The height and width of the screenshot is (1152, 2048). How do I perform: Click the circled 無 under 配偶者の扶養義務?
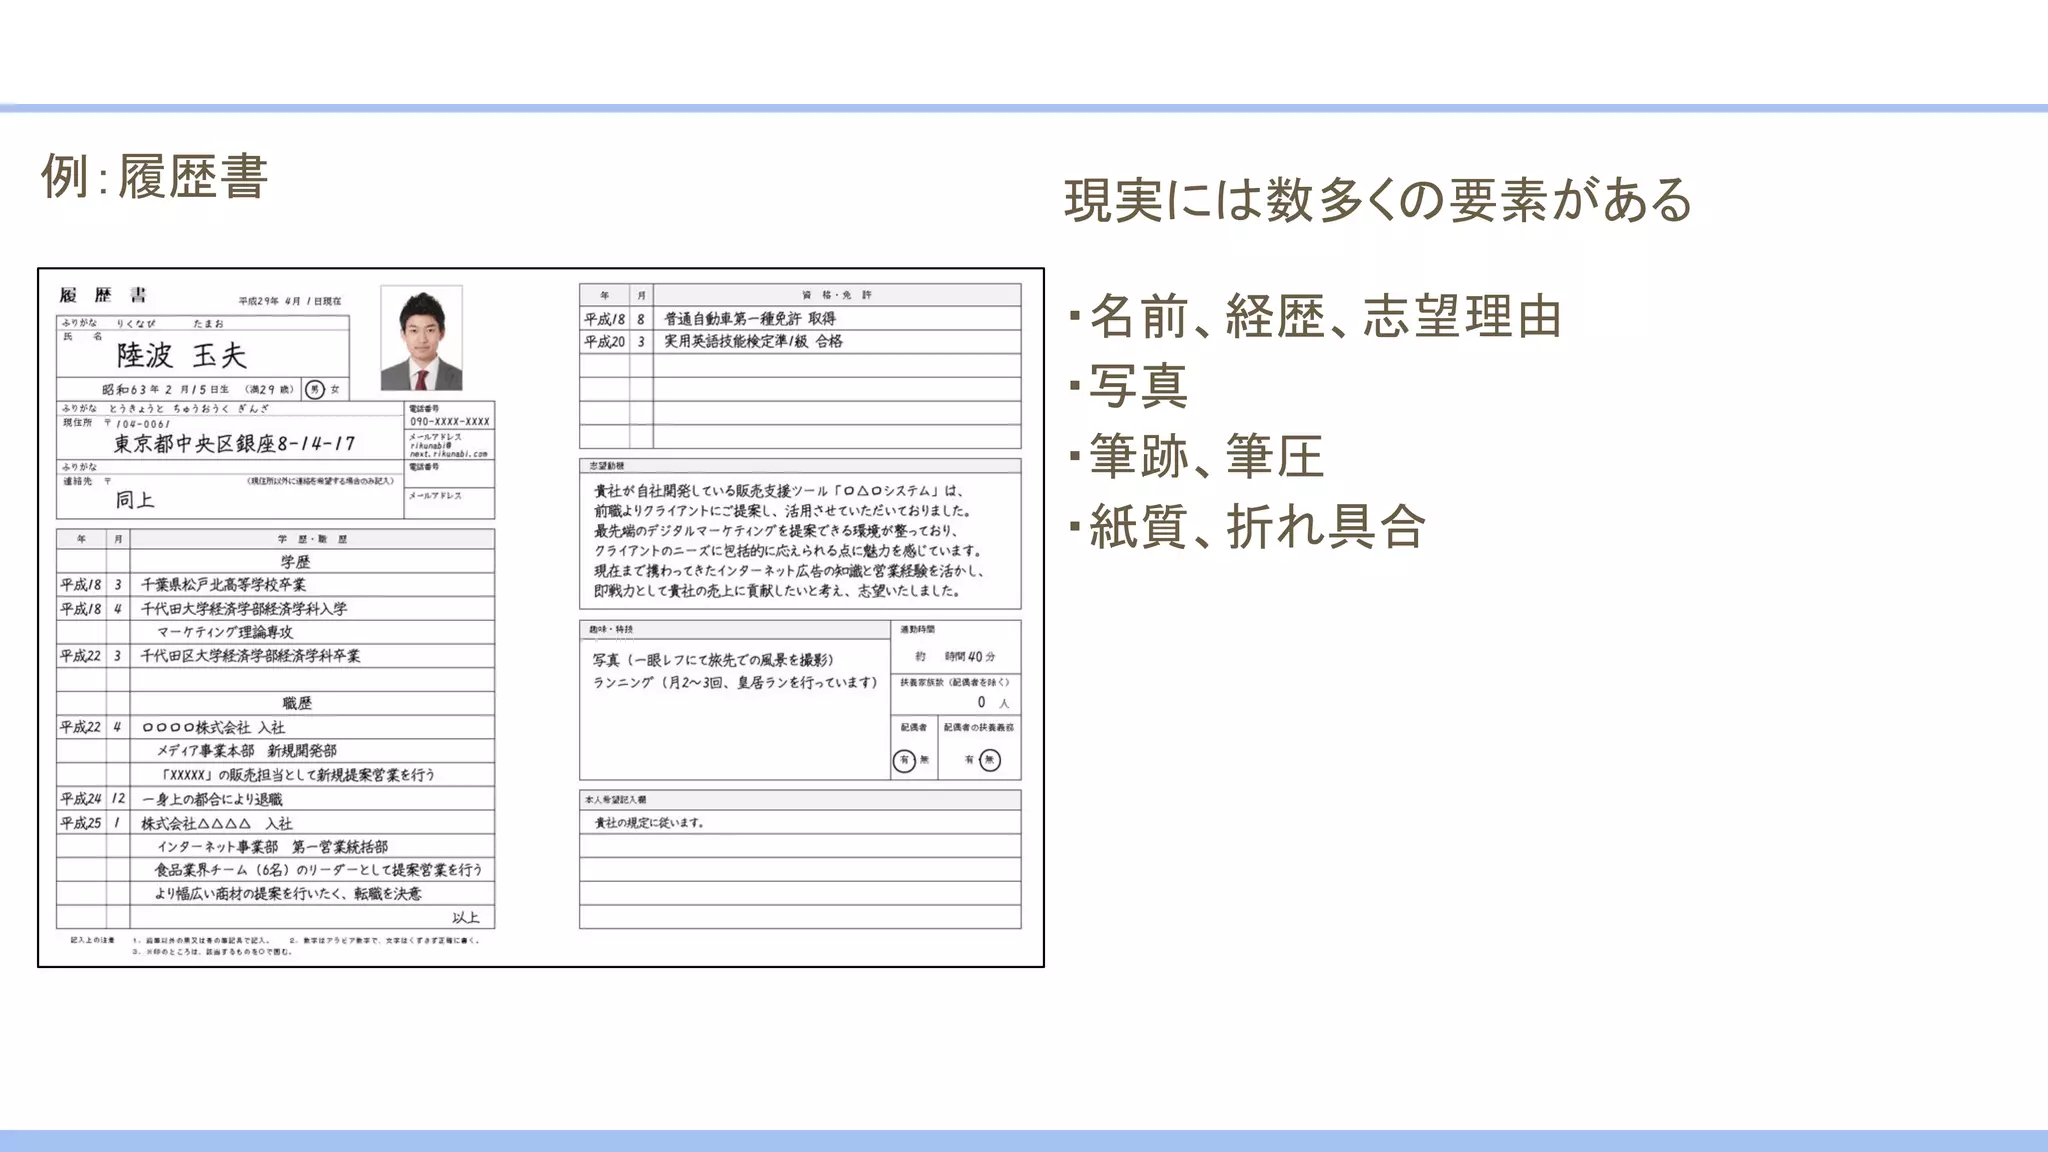click(x=989, y=760)
